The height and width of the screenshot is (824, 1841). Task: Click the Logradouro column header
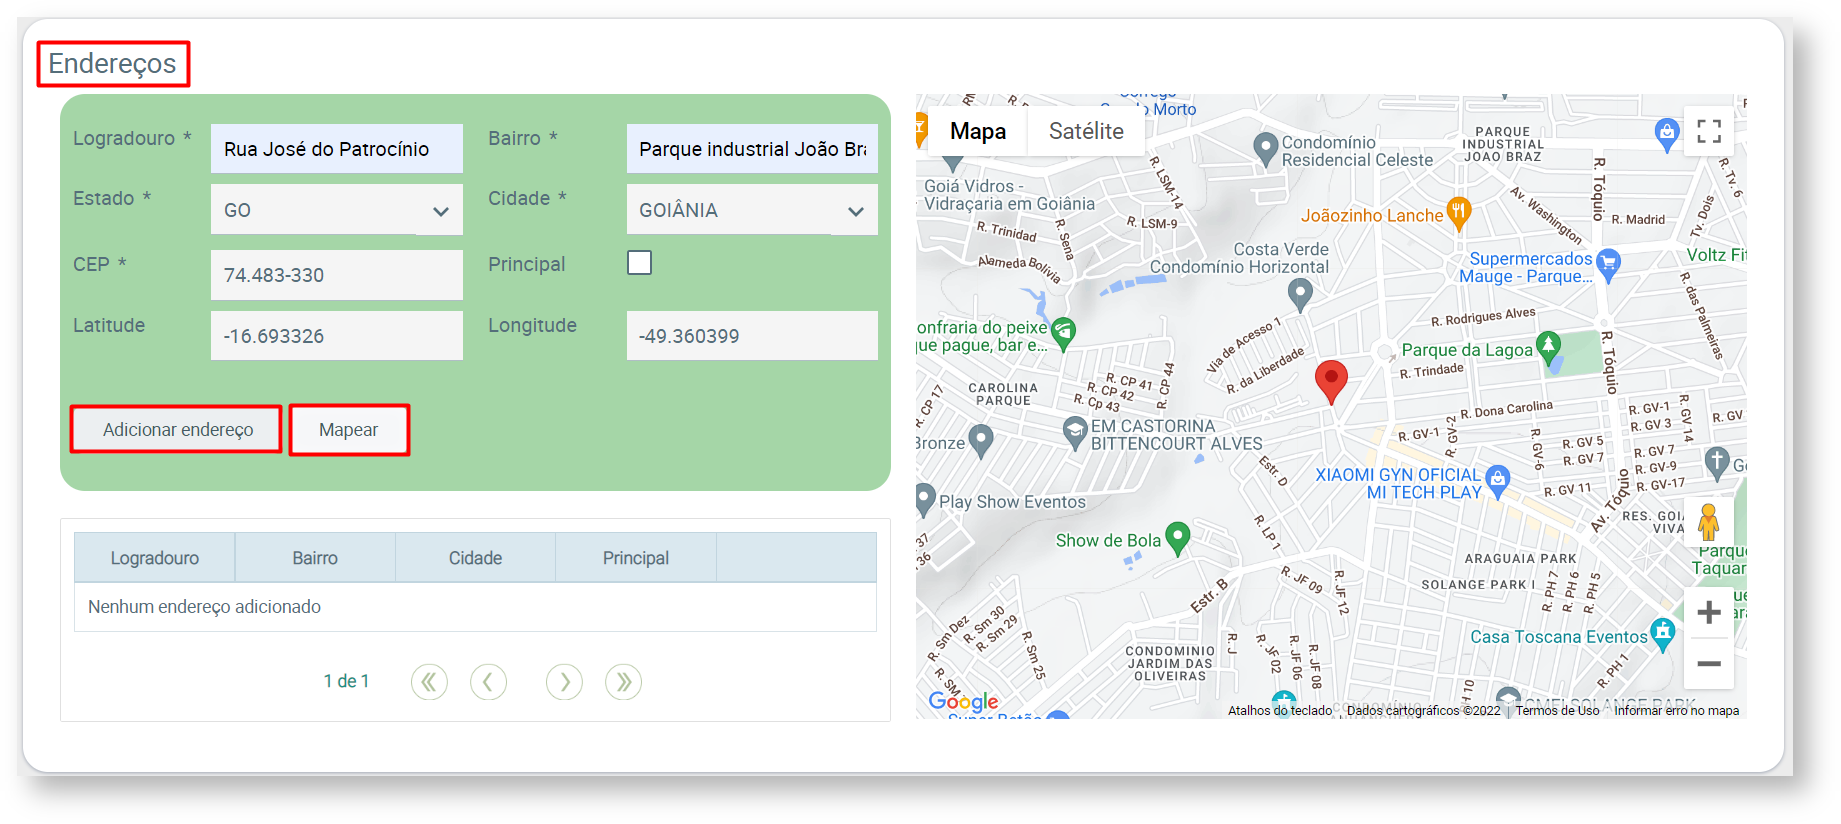(x=155, y=558)
